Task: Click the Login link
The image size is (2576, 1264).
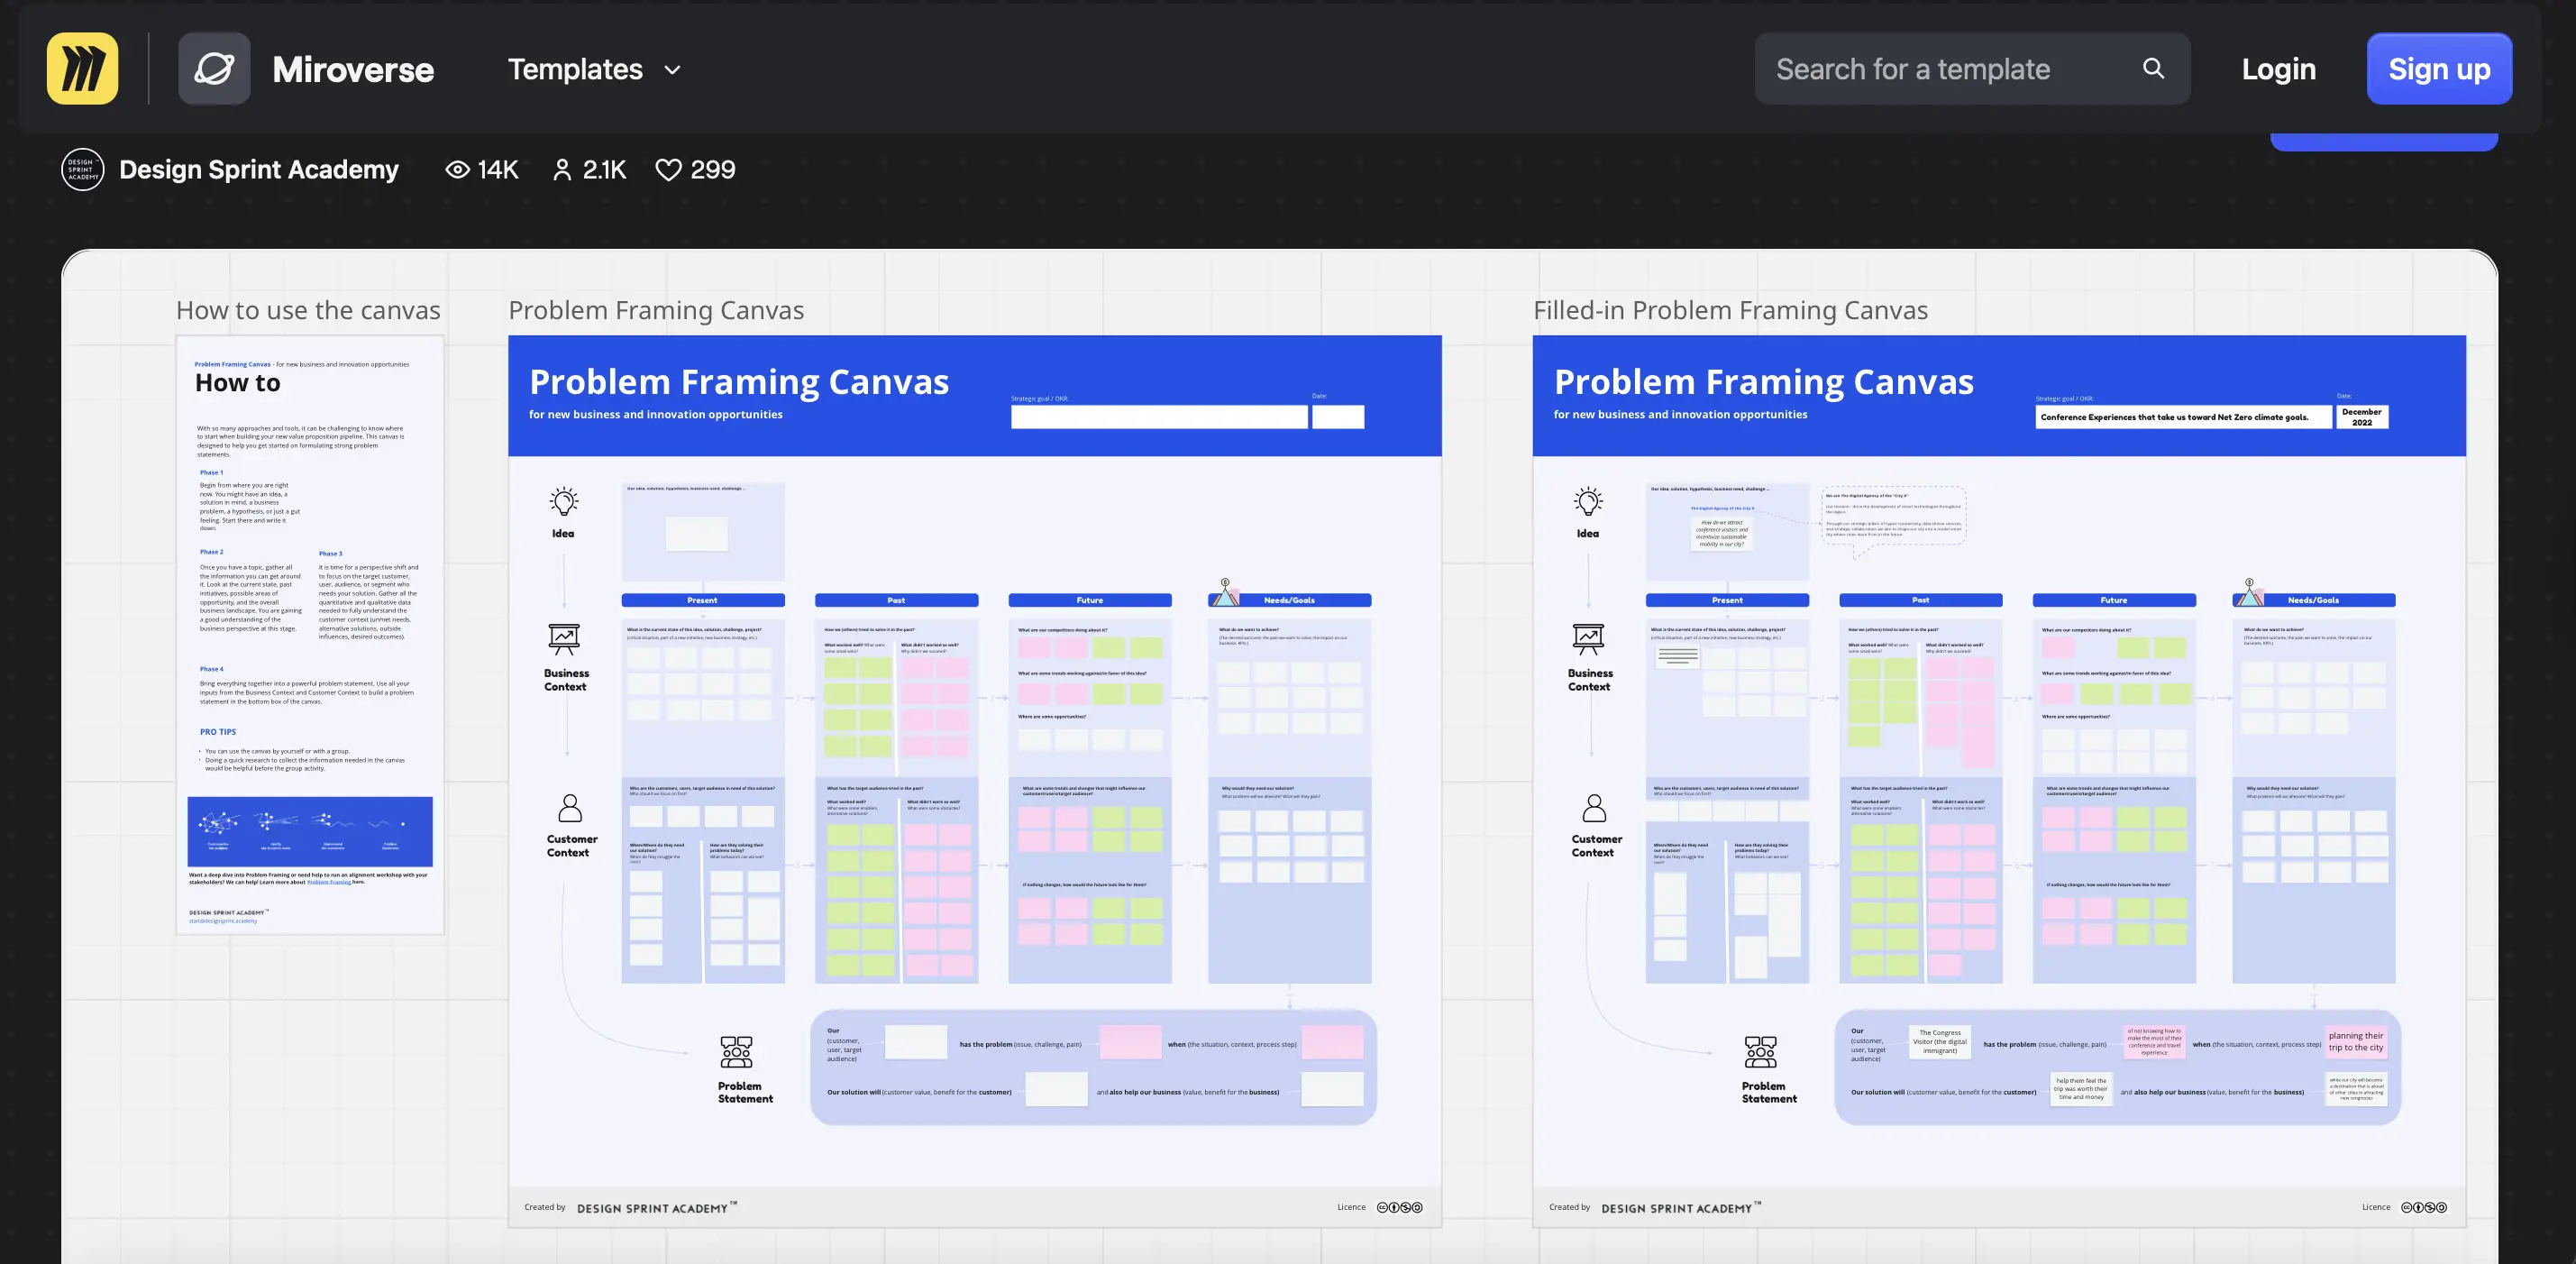Action: (x=2278, y=69)
